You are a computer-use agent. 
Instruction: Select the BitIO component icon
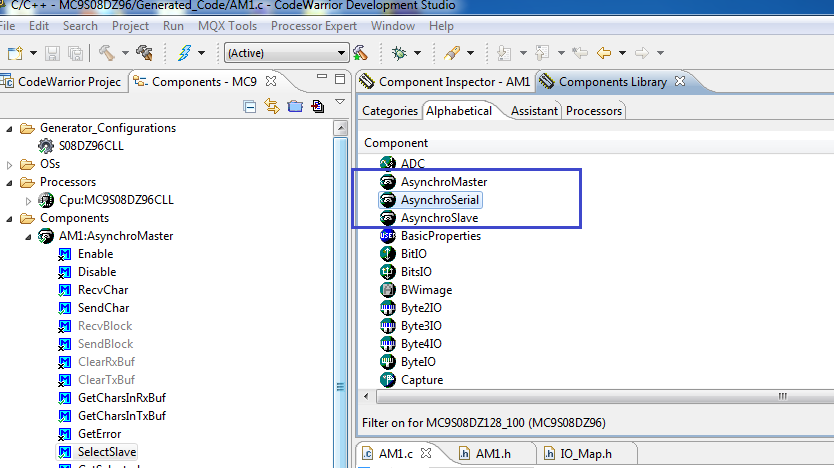(388, 254)
